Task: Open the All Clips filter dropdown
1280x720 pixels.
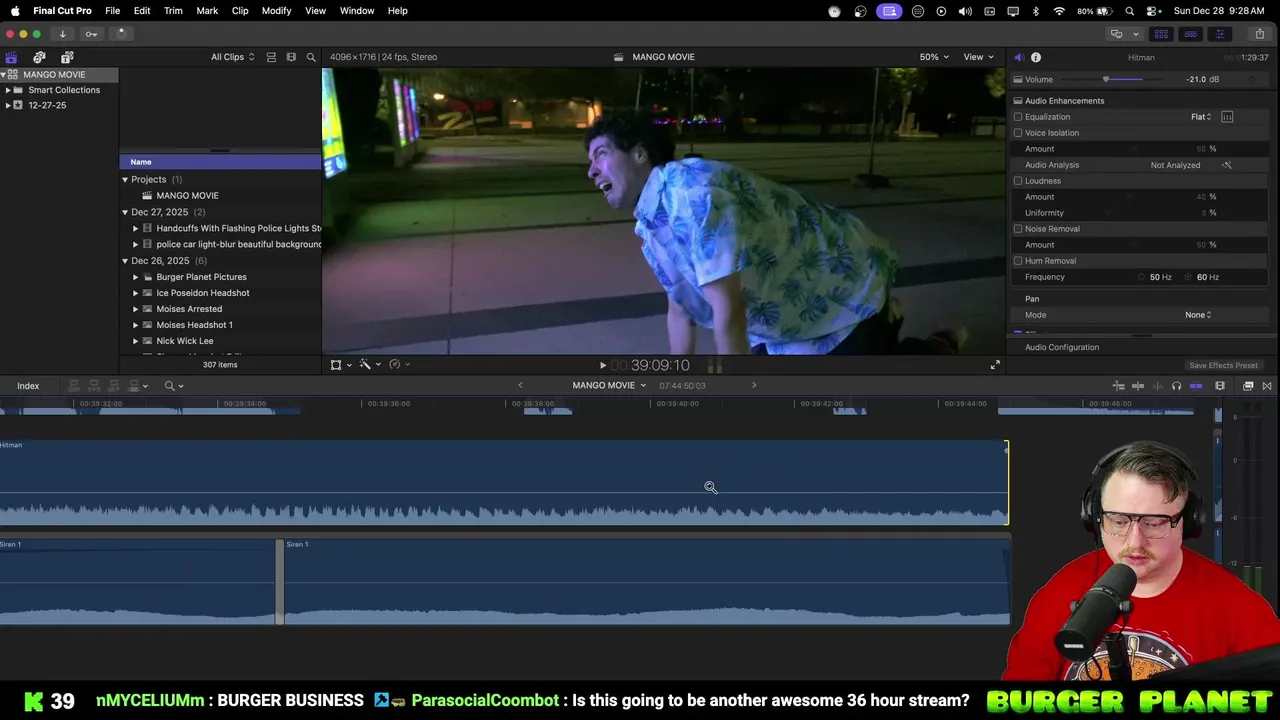Action: point(232,57)
